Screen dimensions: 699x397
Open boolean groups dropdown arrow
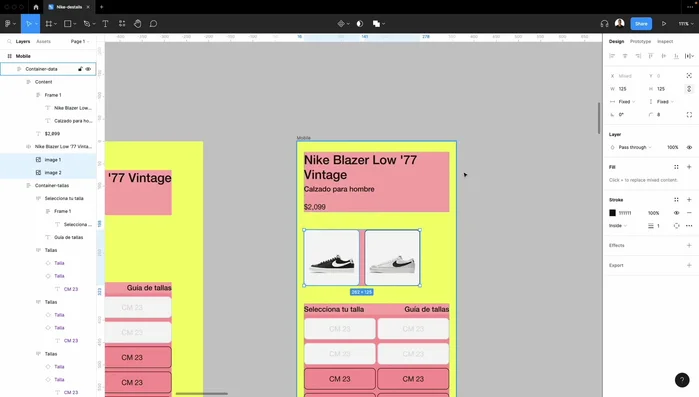coord(383,24)
